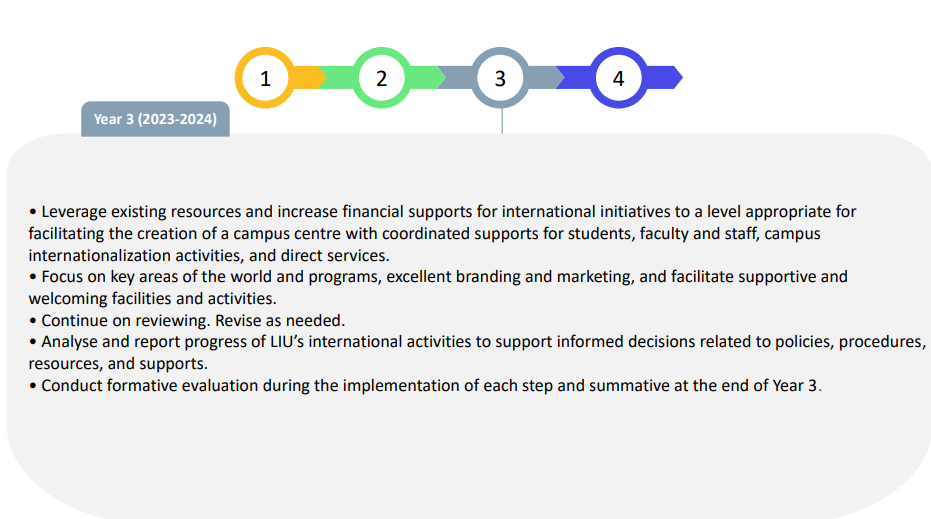Viewport: 931px width, 519px height.
Task: Click the gray arrow segment before step 3
Action: click(x=457, y=78)
